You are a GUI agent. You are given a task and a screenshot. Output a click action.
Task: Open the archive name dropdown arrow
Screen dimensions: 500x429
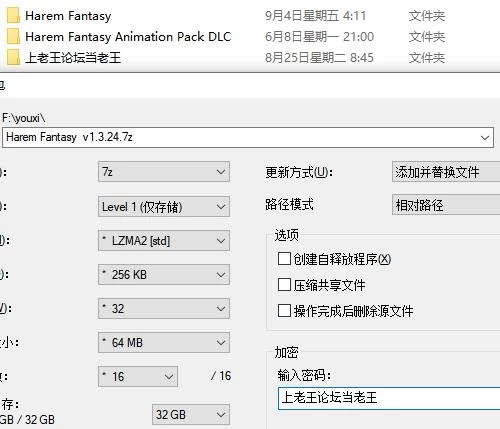pos(485,137)
